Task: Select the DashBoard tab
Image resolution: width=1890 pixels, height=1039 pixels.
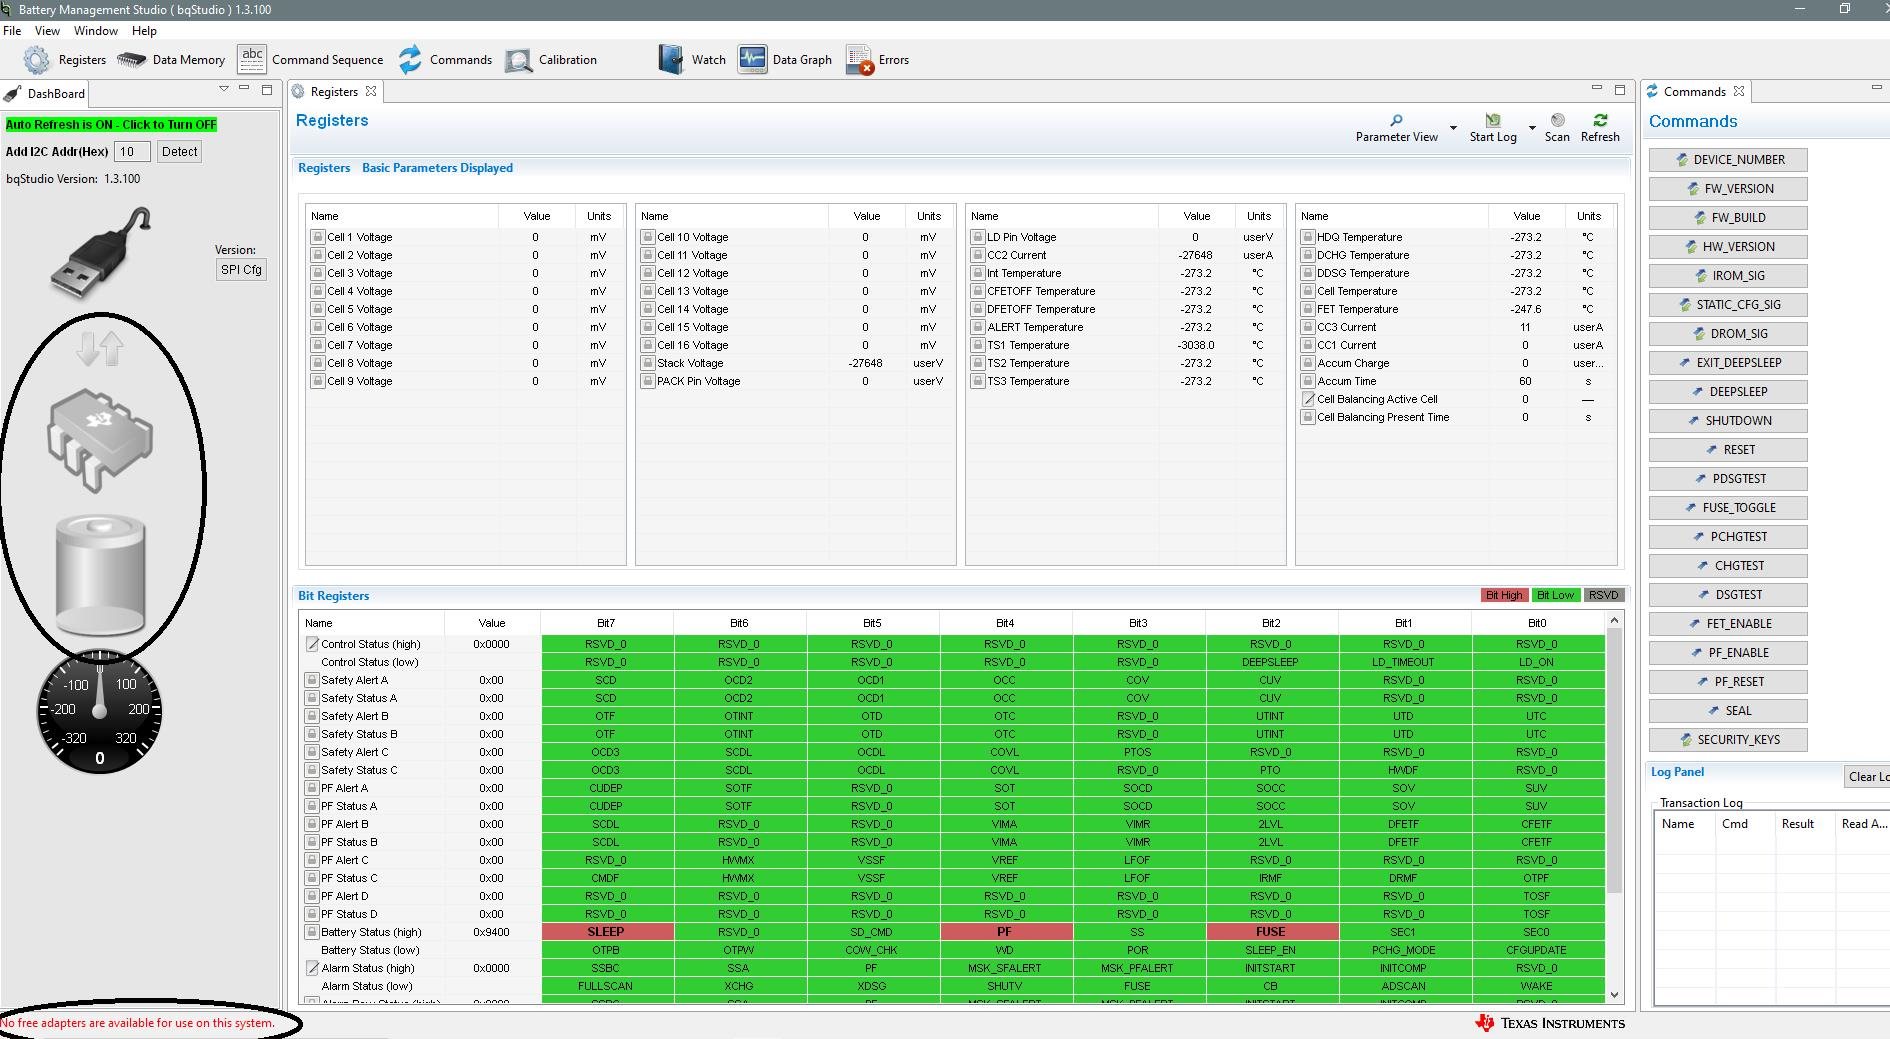Action: [45, 93]
